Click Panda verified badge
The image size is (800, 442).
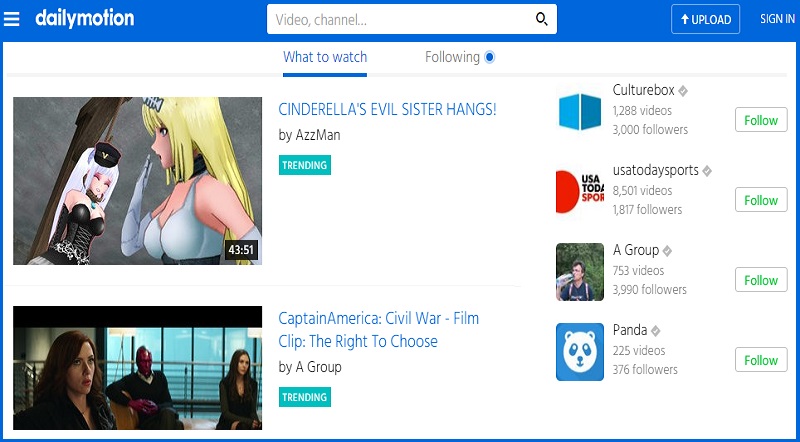[x=655, y=331]
